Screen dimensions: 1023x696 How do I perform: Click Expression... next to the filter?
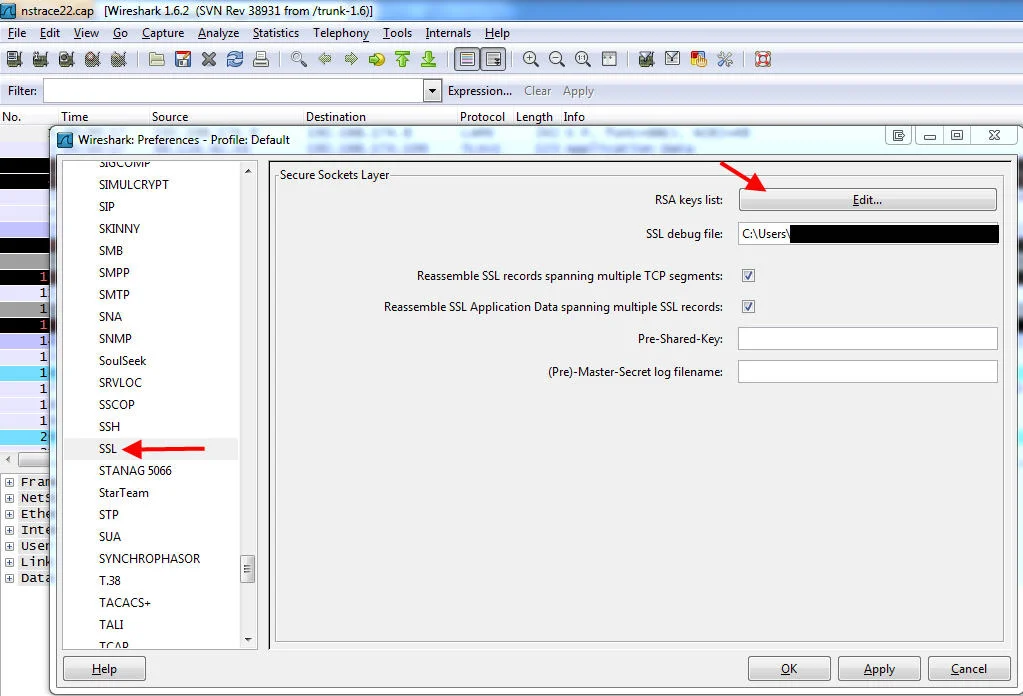pos(480,91)
